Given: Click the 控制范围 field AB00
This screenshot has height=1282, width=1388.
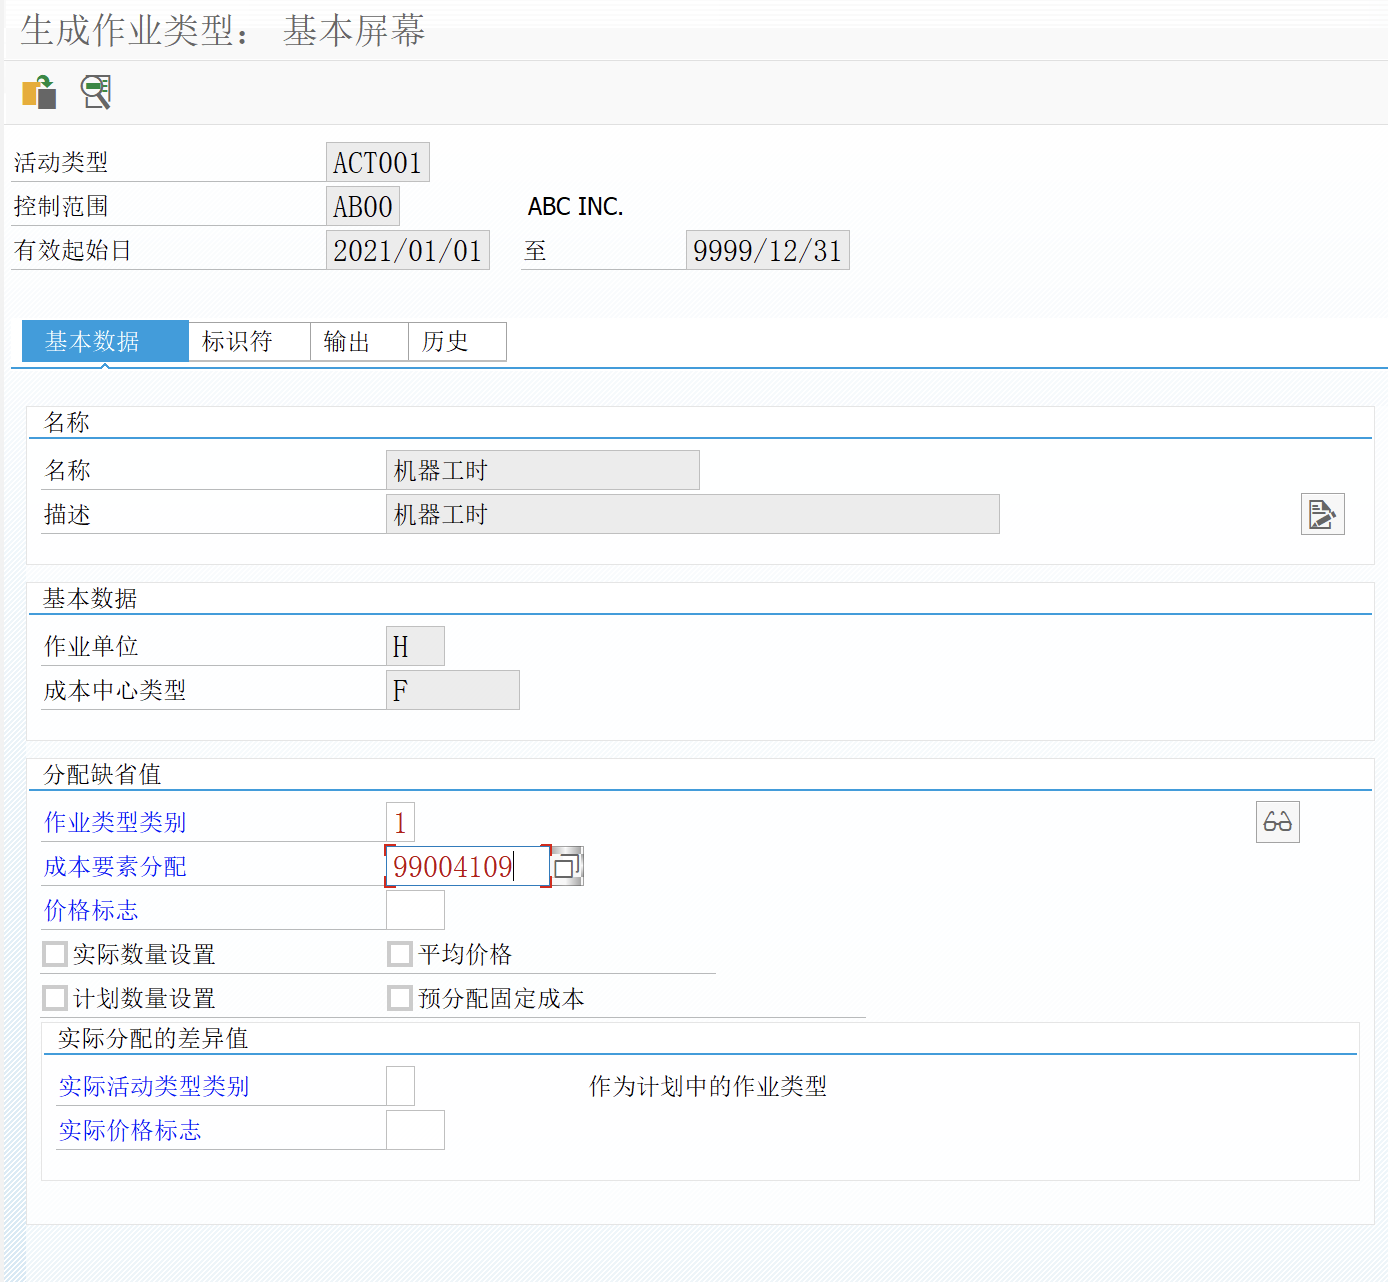Looking at the screenshot, I should tap(363, 206).
